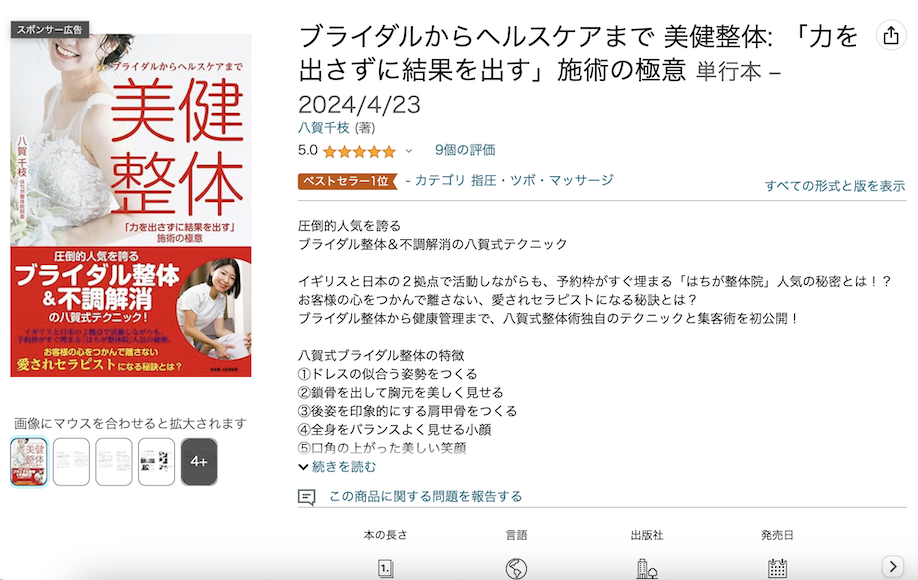The image size is (918, 580).
Task: Open category 指圧・ツボ・マッサージ link
Action: click(542, 180)
